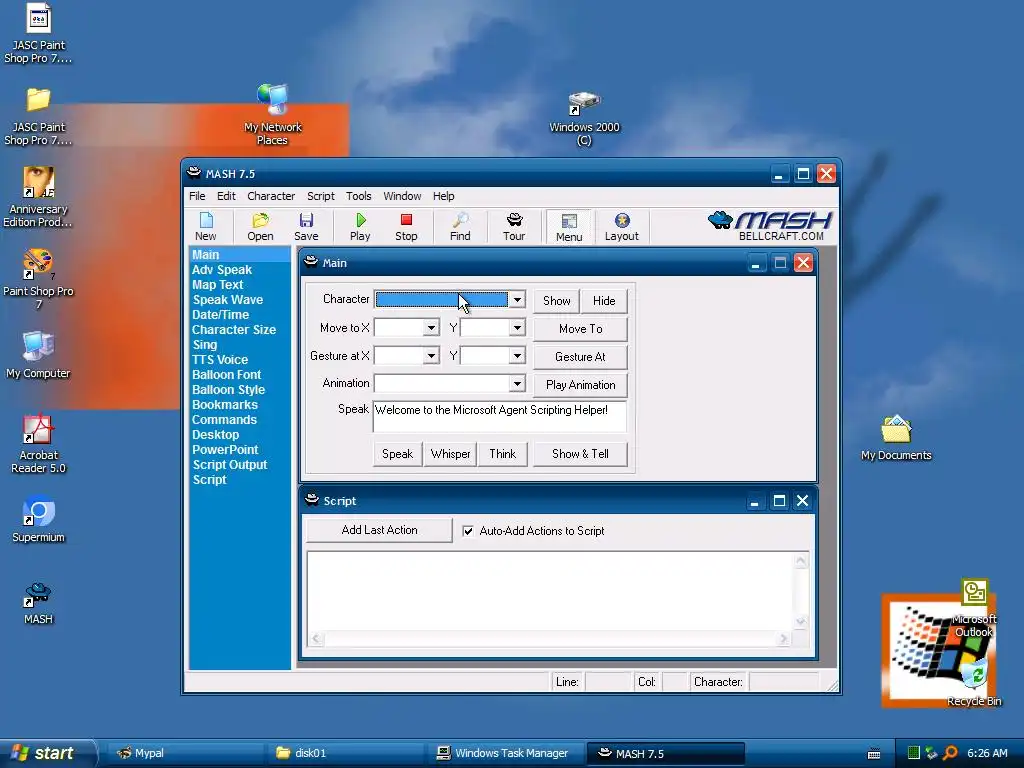Expand the Character dropdown arrow
Screen dimensions: 1024x768
(x=517, y=300)
